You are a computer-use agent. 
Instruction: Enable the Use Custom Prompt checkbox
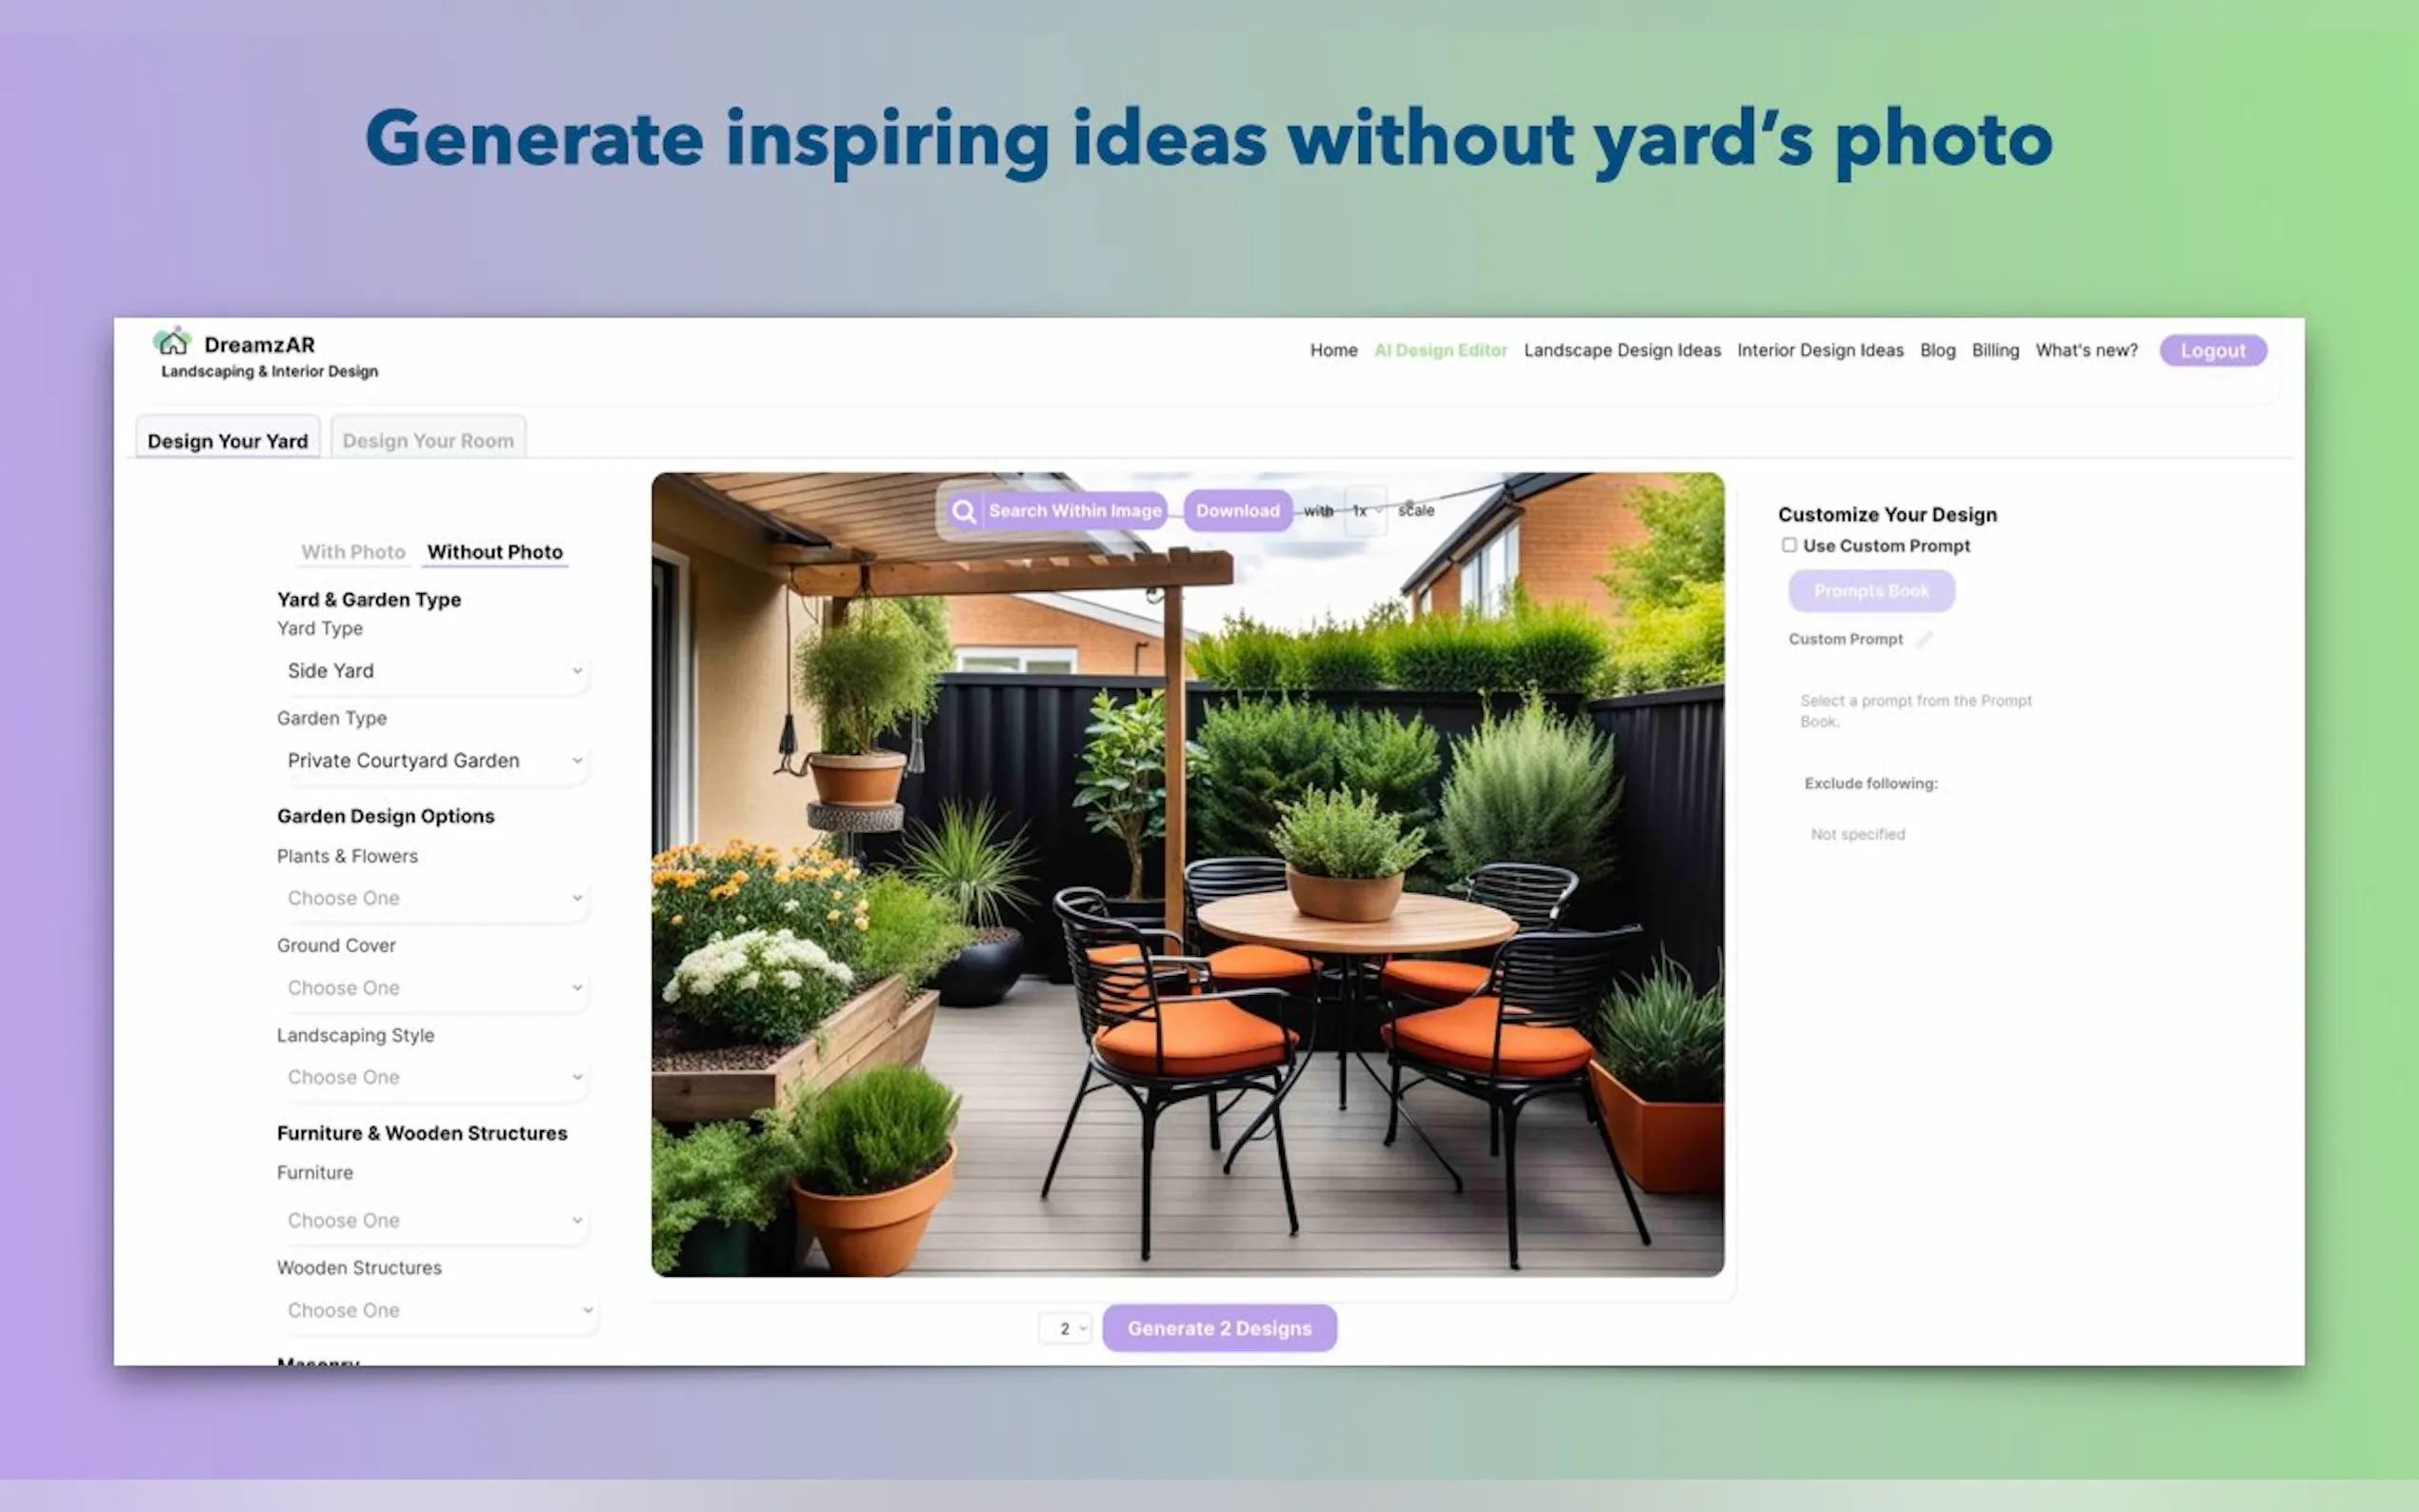pos(1789,545)
